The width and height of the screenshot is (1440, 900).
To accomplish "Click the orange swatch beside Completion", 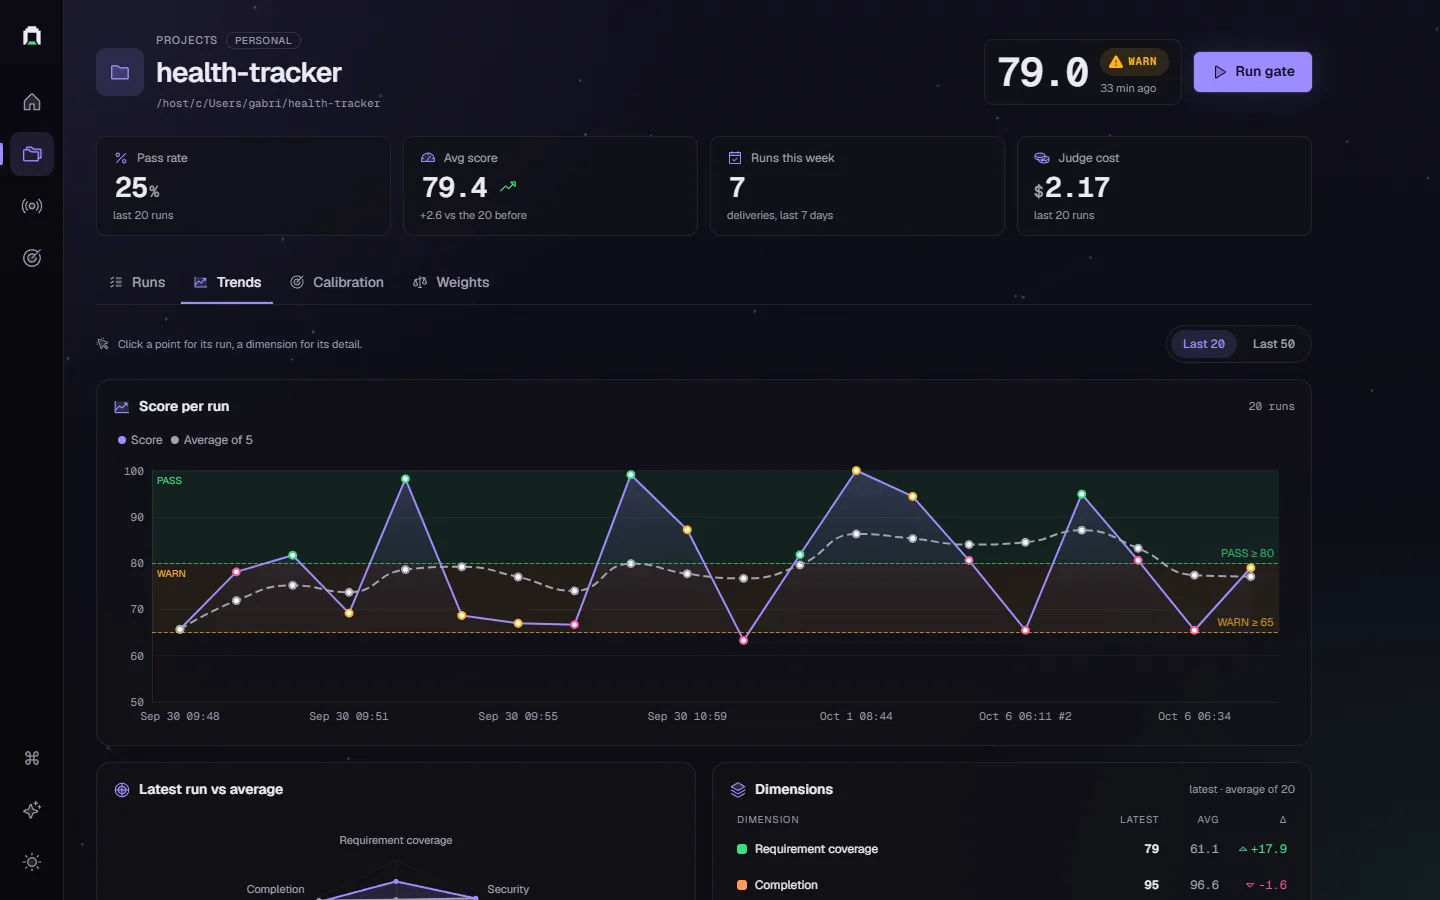I will 742,885.
